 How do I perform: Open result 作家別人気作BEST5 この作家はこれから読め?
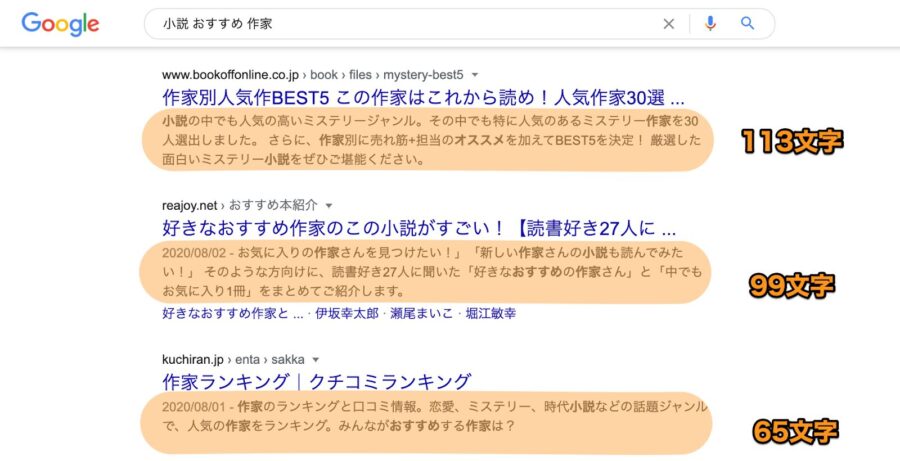[x=423, y=98]
